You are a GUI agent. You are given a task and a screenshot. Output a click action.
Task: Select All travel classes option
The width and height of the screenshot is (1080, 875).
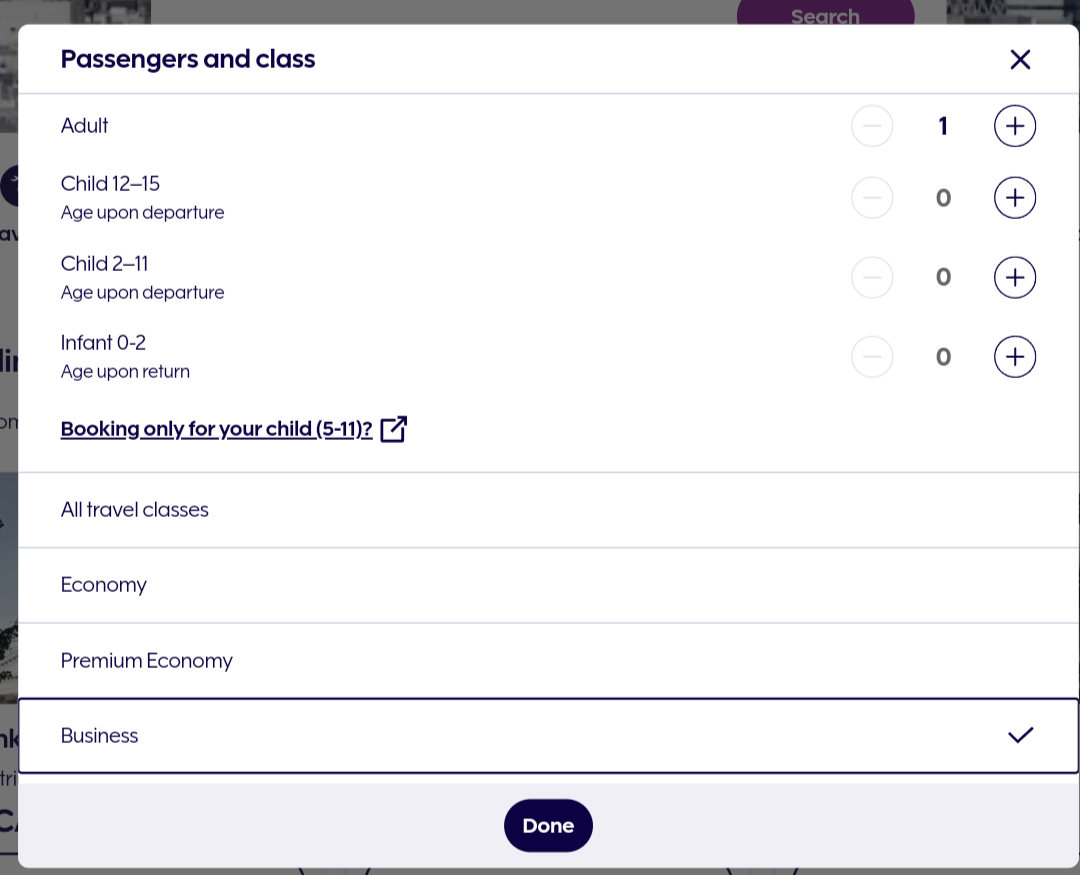click(x=135, y=510)
